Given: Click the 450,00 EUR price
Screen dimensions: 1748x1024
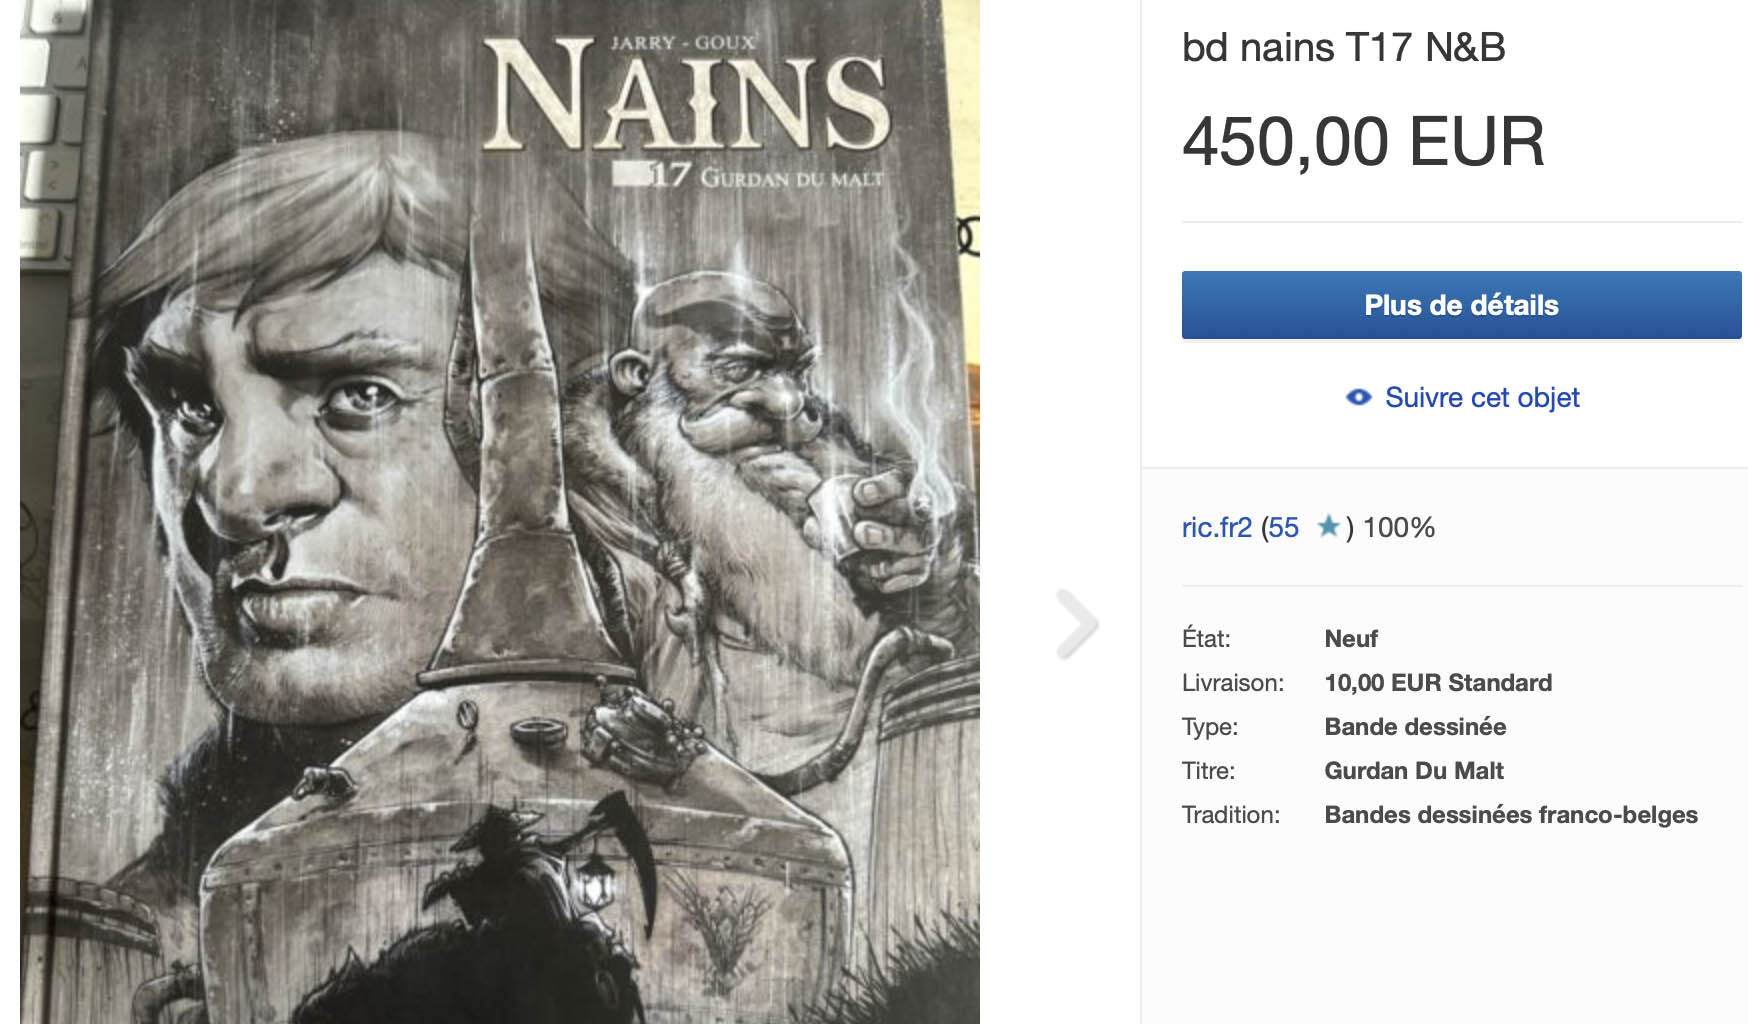Looking at the screenshot, I should coord(1363,141).
